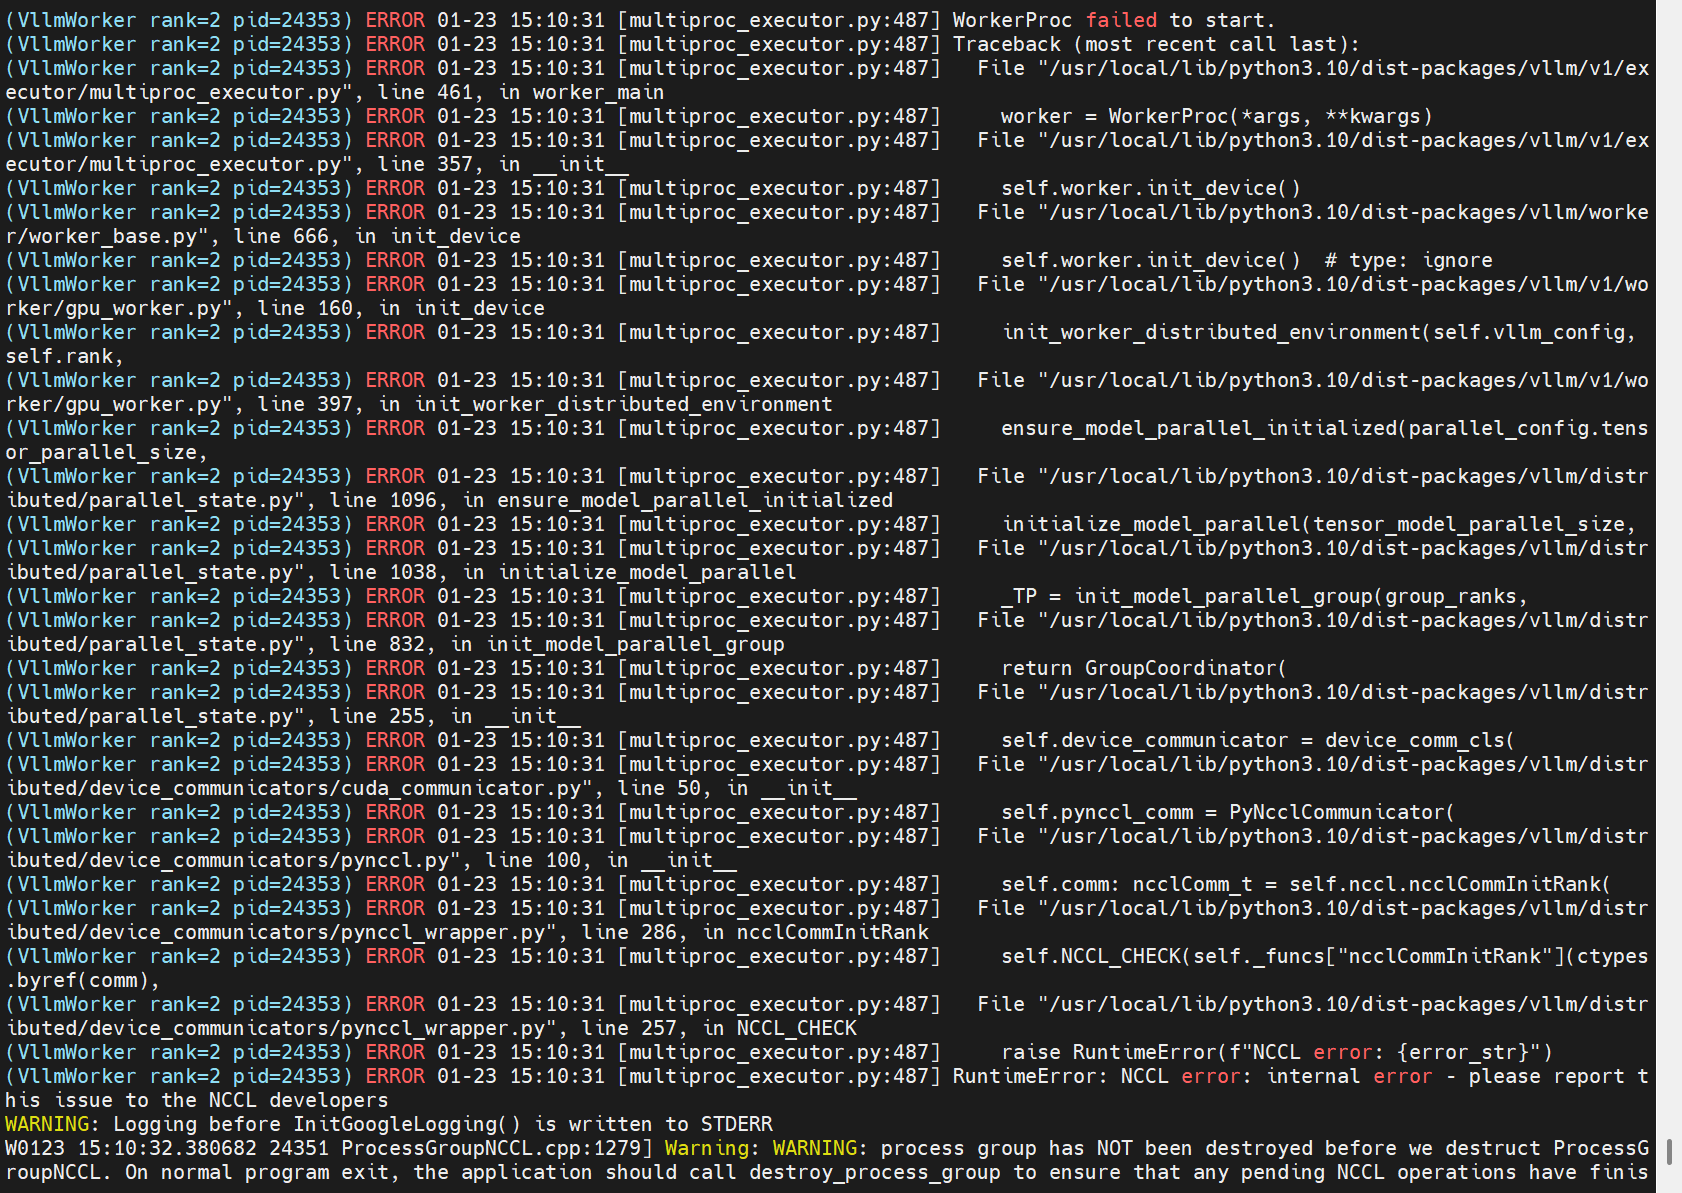Screen dimensions: 1682x1193
Task: Click 'his issue to the NCCL developers' text
Action: [x=197, y=1100]
